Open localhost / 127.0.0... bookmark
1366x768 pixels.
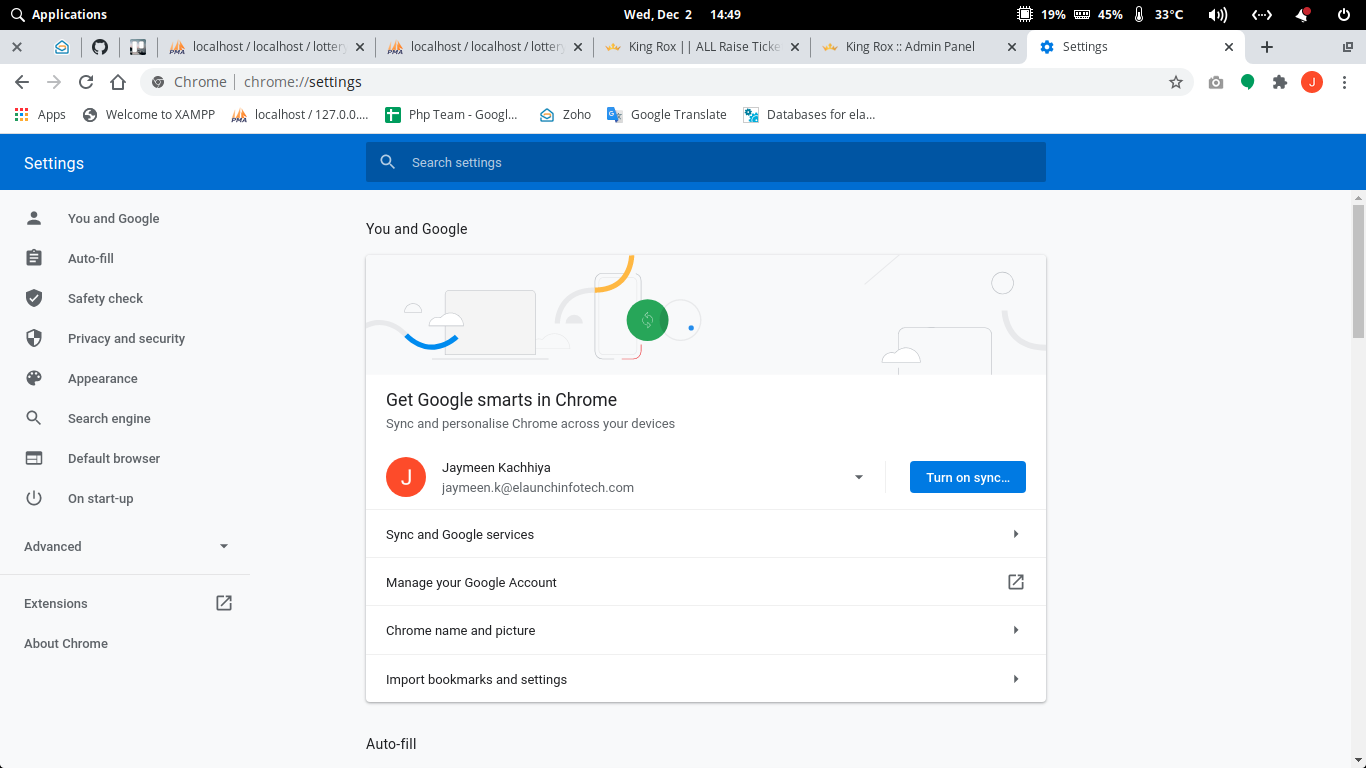click(300, 115)
